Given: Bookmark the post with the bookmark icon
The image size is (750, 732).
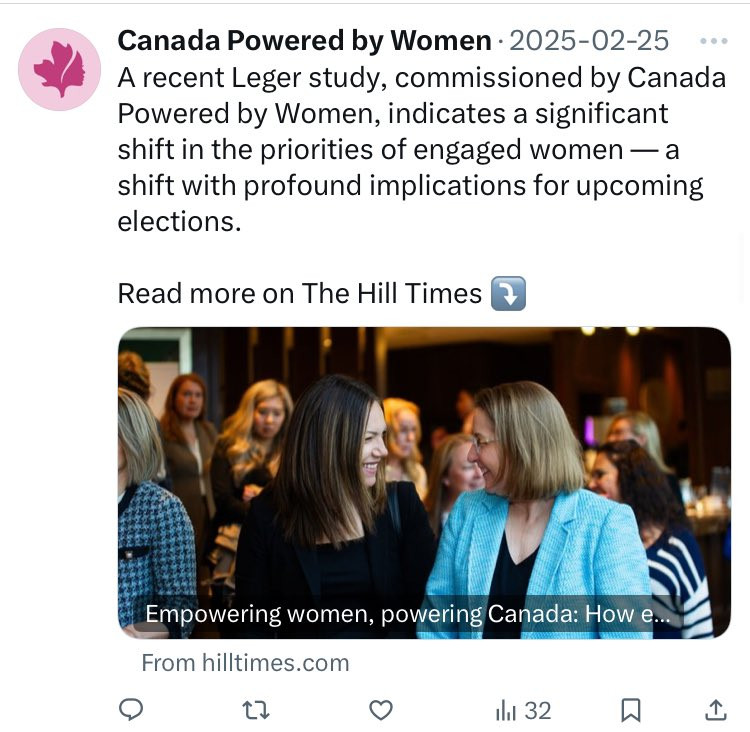Looking at the screenshot, I should (x=631, y=710).
